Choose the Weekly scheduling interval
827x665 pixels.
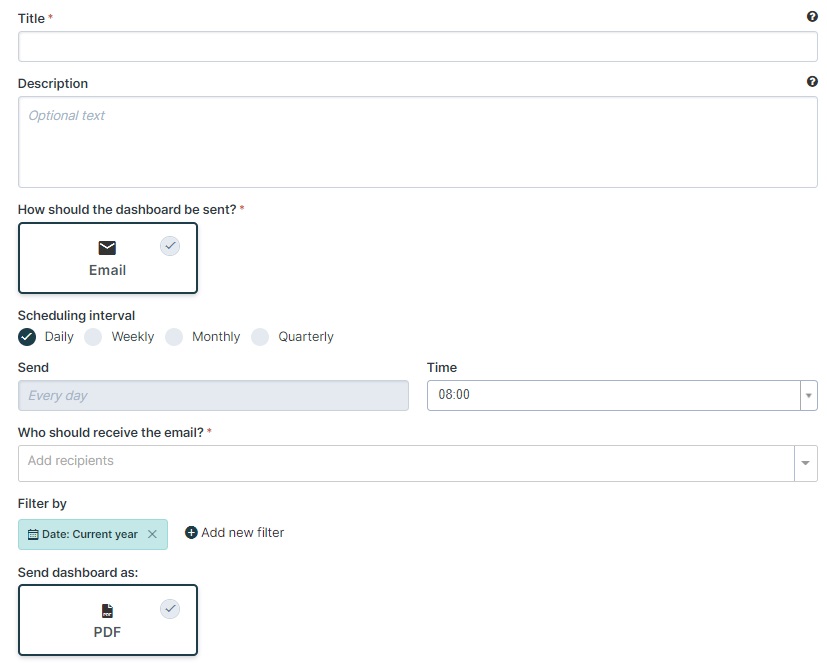pyautogui.click(x=93, y=336)
